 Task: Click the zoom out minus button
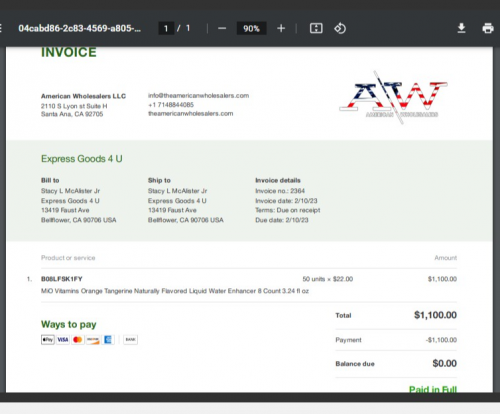point(222,28)
